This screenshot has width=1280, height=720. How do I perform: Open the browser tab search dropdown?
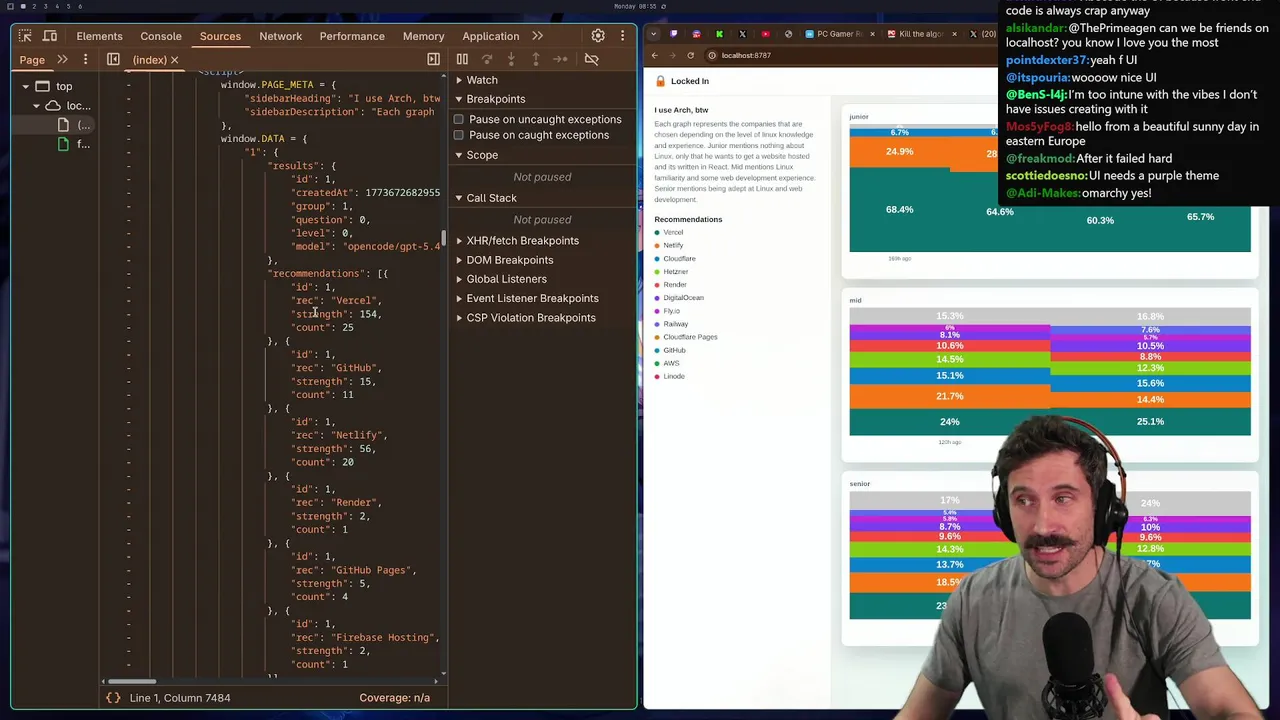click(x=654, y=34)
